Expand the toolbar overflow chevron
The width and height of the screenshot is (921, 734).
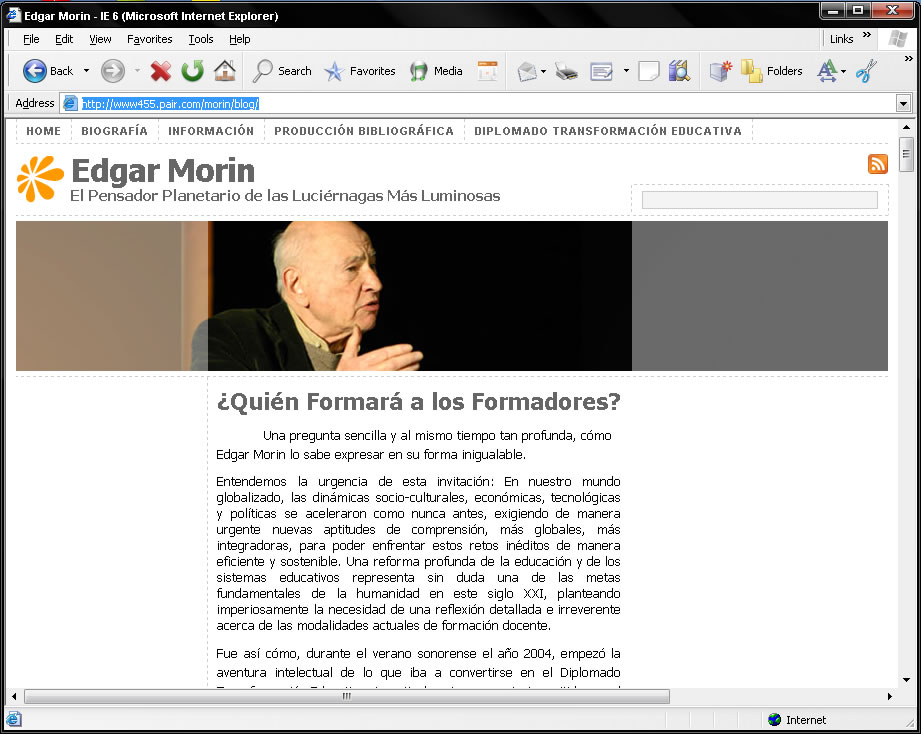click(909, 59)
